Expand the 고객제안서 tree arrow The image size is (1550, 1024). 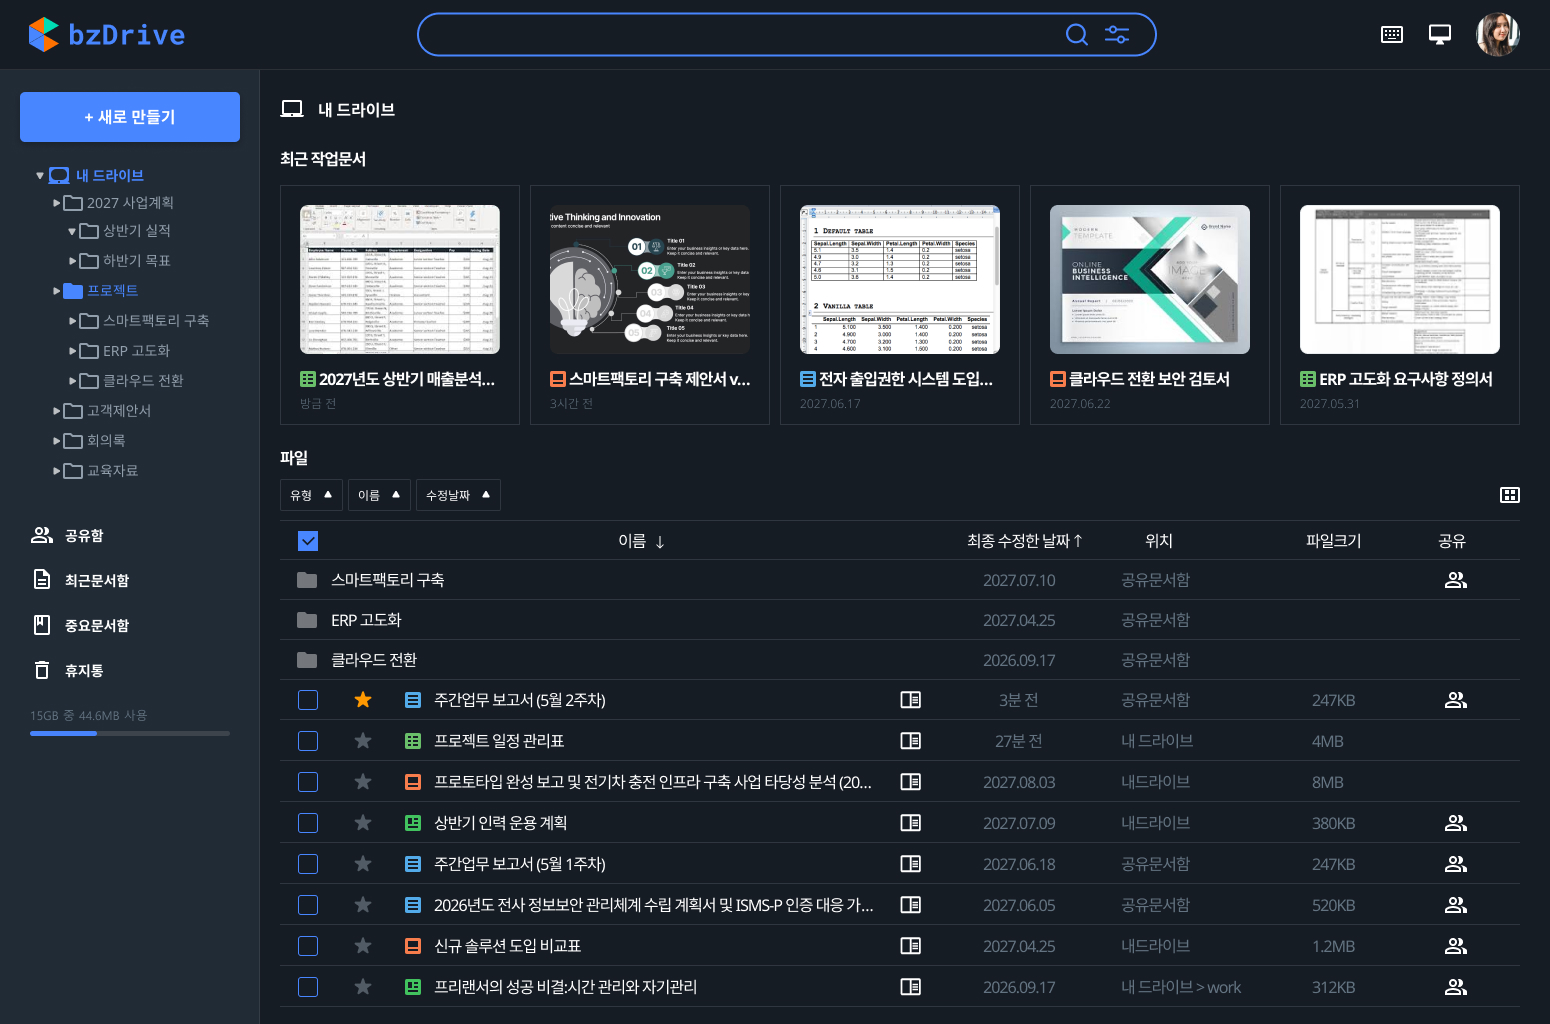(57, 411)
